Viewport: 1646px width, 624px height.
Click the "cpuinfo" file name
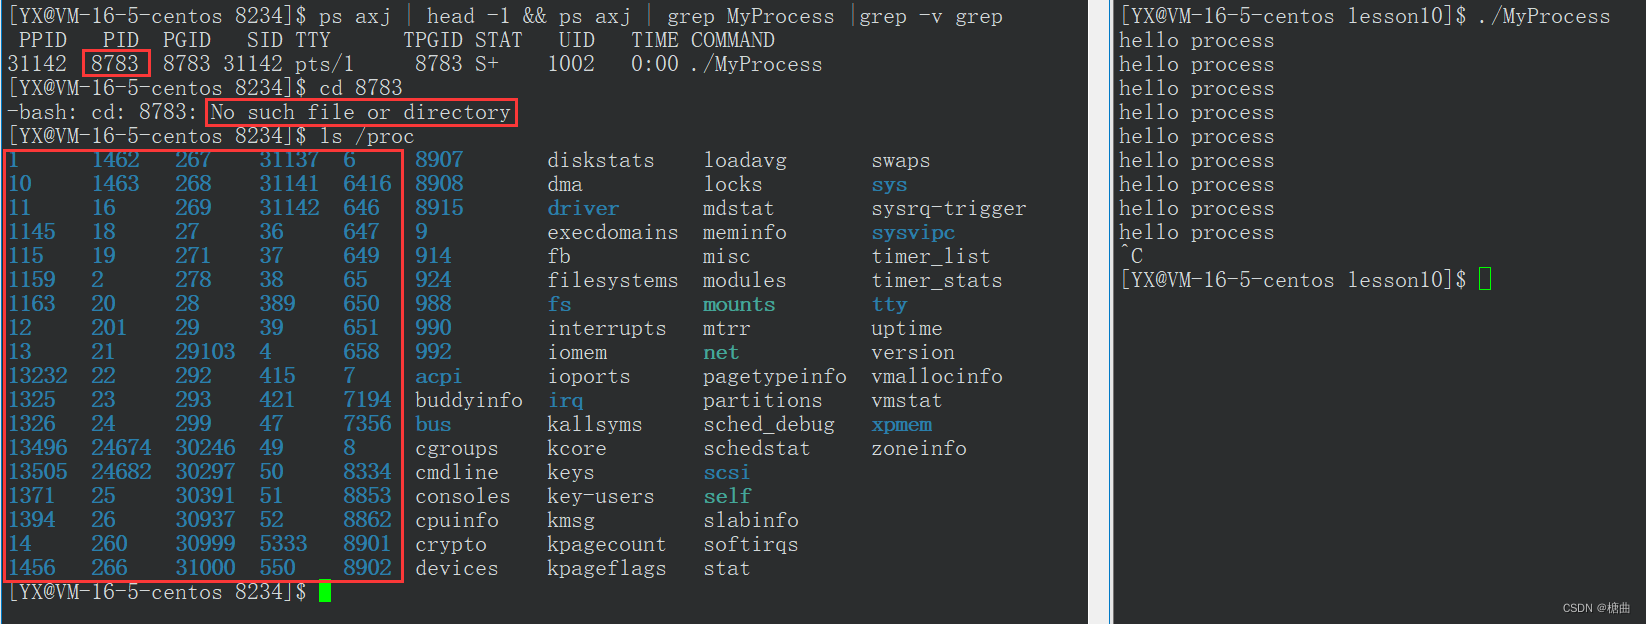[456, 520]
